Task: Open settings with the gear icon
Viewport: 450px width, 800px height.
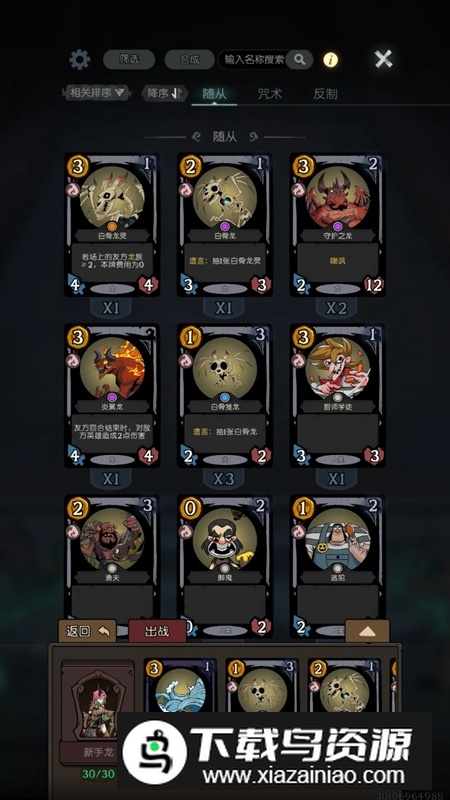Action: tap(80, 60)
